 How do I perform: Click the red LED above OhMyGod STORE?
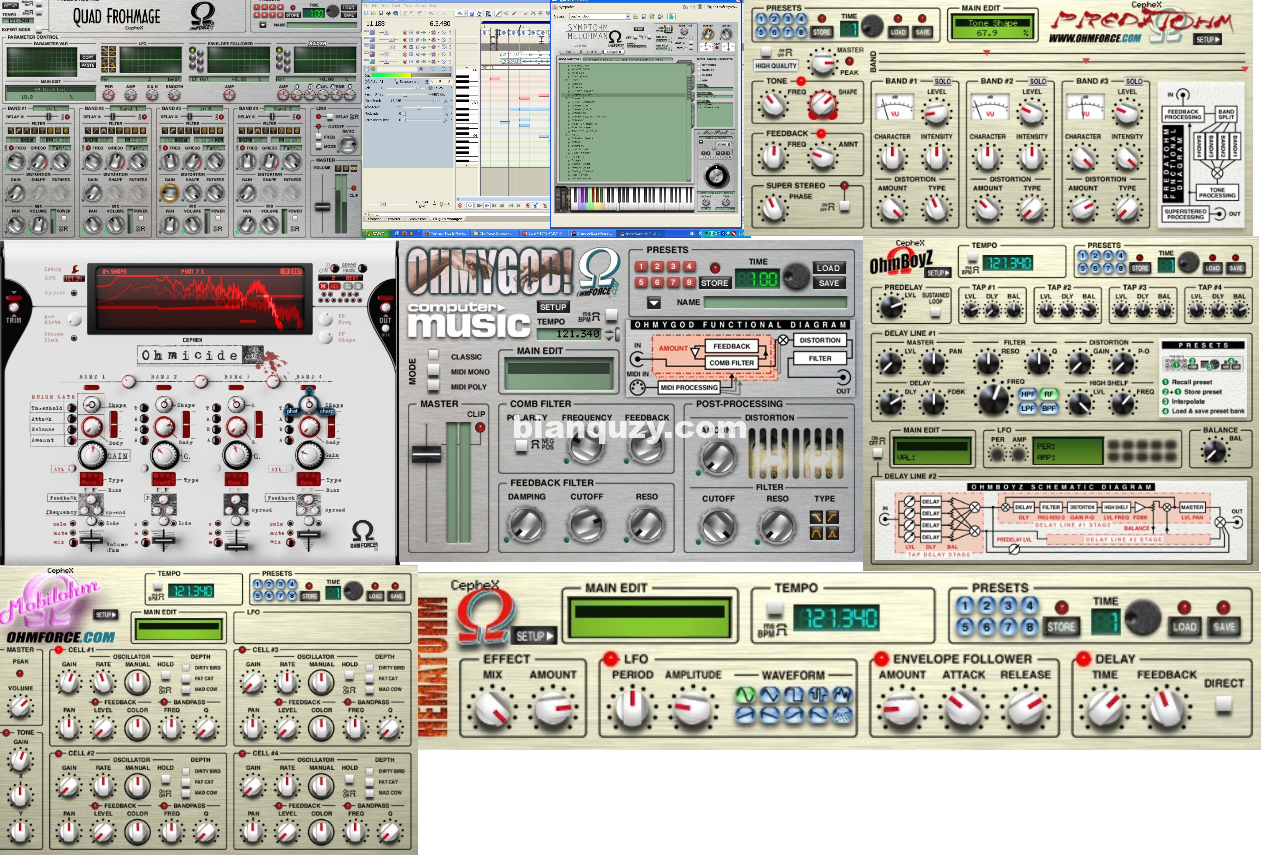pos(714,267)
